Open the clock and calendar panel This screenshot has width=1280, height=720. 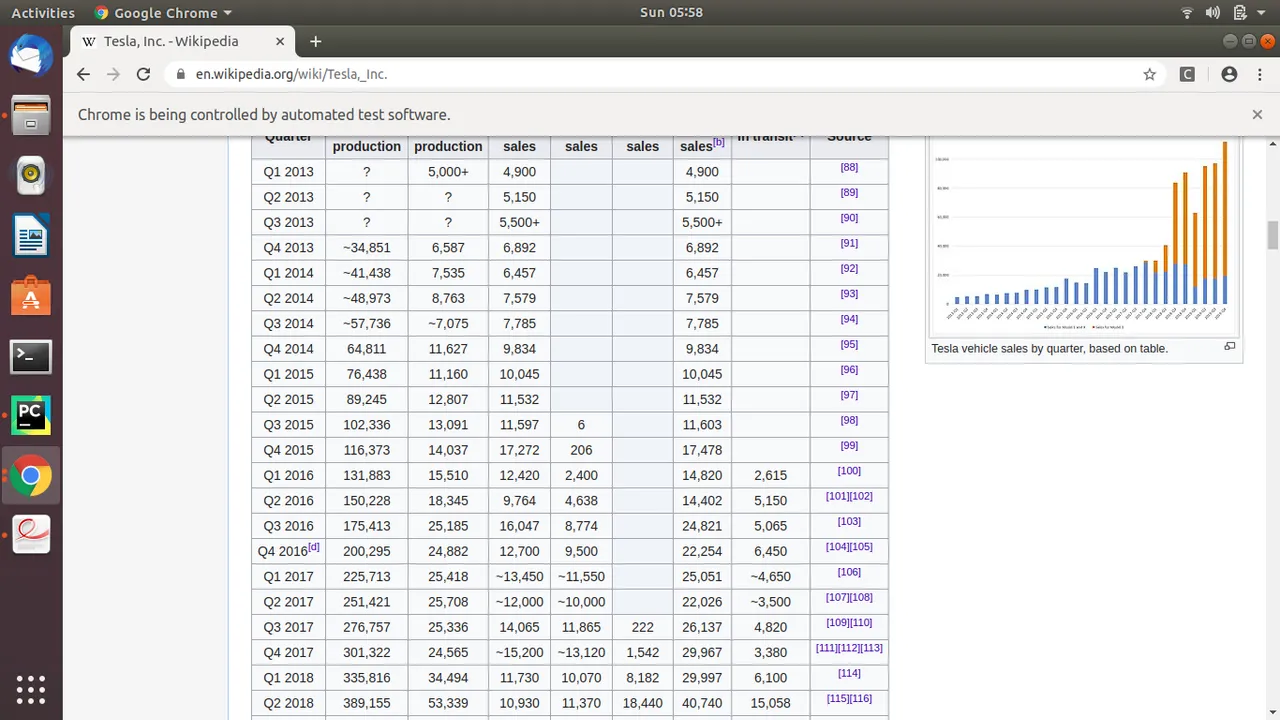[671, 13]
